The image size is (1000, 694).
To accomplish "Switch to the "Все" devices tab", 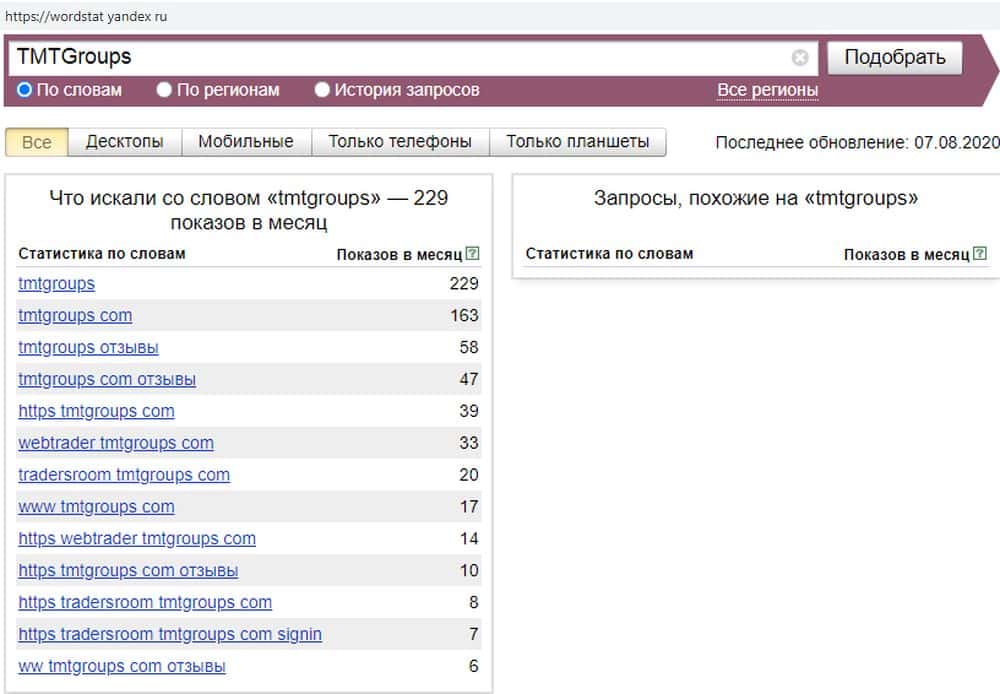I will pyautogui.click(x=36, y=142).
